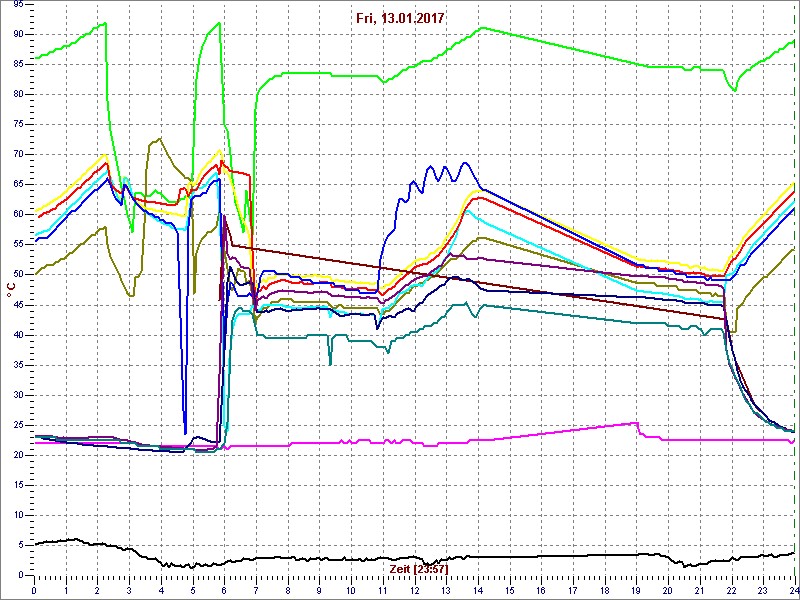The height and width of the screenshot is (600, 800).
Task: Click the Zeit [23:57] time label
Action: [419, 568]
